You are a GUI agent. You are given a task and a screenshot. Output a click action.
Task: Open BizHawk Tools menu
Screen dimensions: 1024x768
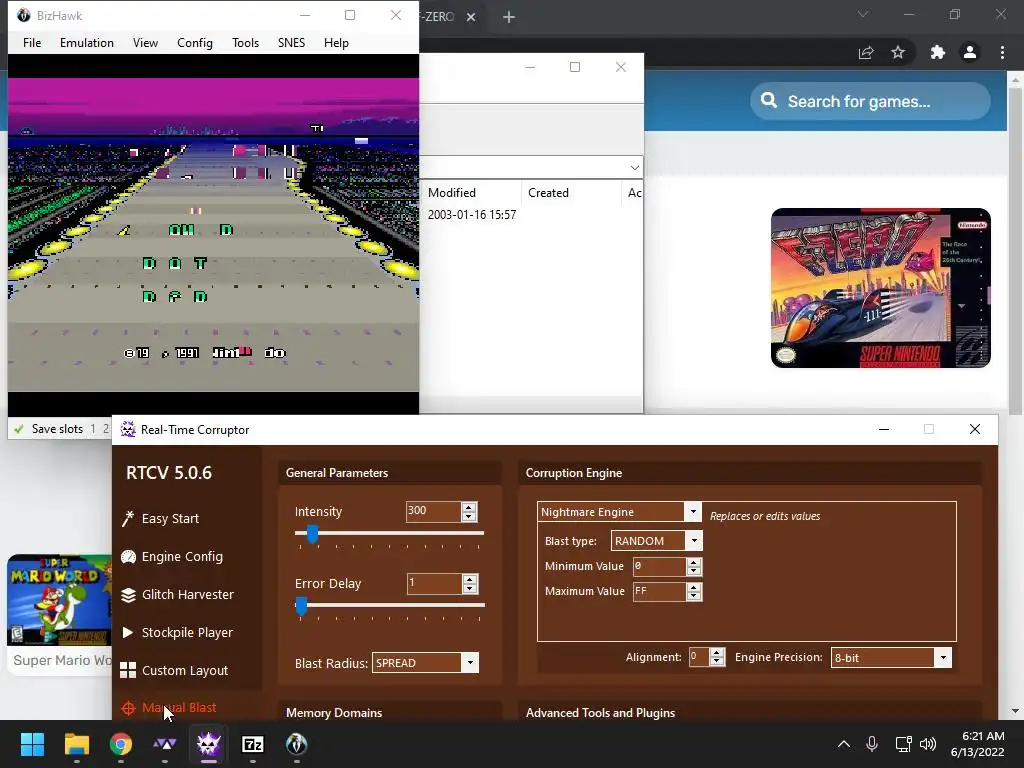pyautogui.click(x=246, y=42)
